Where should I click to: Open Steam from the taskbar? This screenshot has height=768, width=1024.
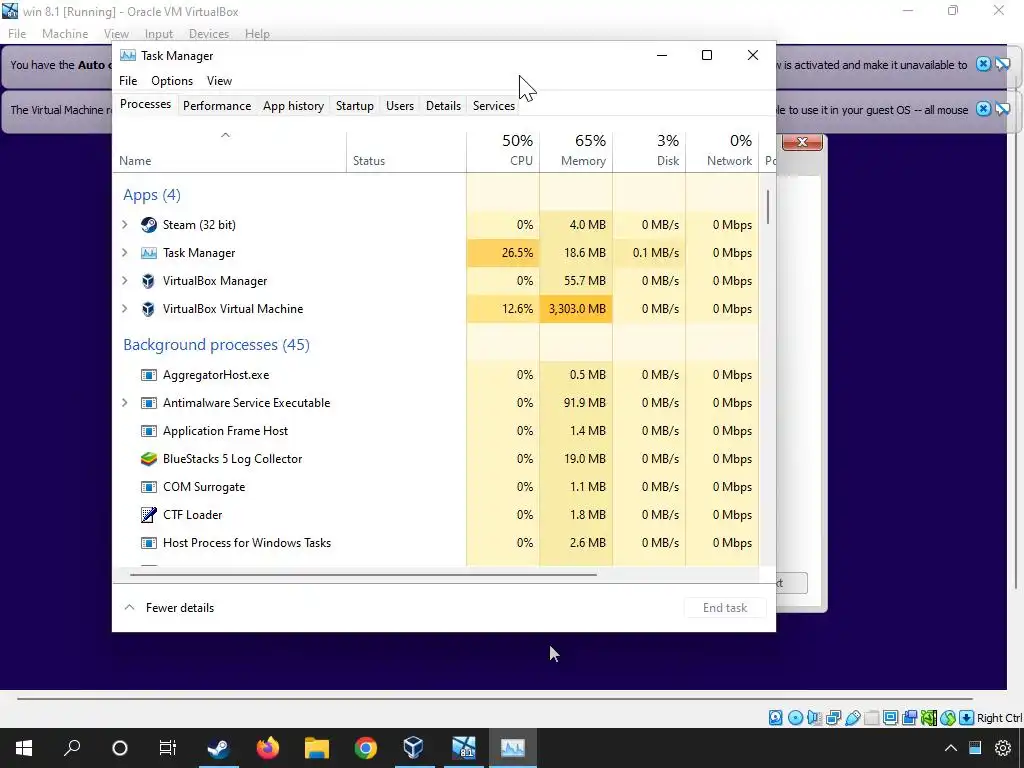coord(218,748)
